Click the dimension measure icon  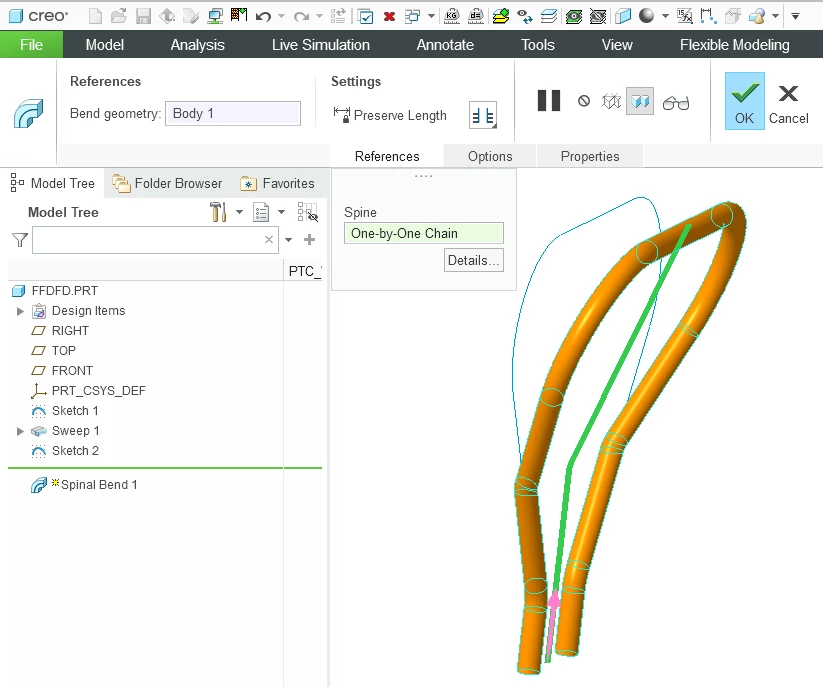[x=709, y=16]
